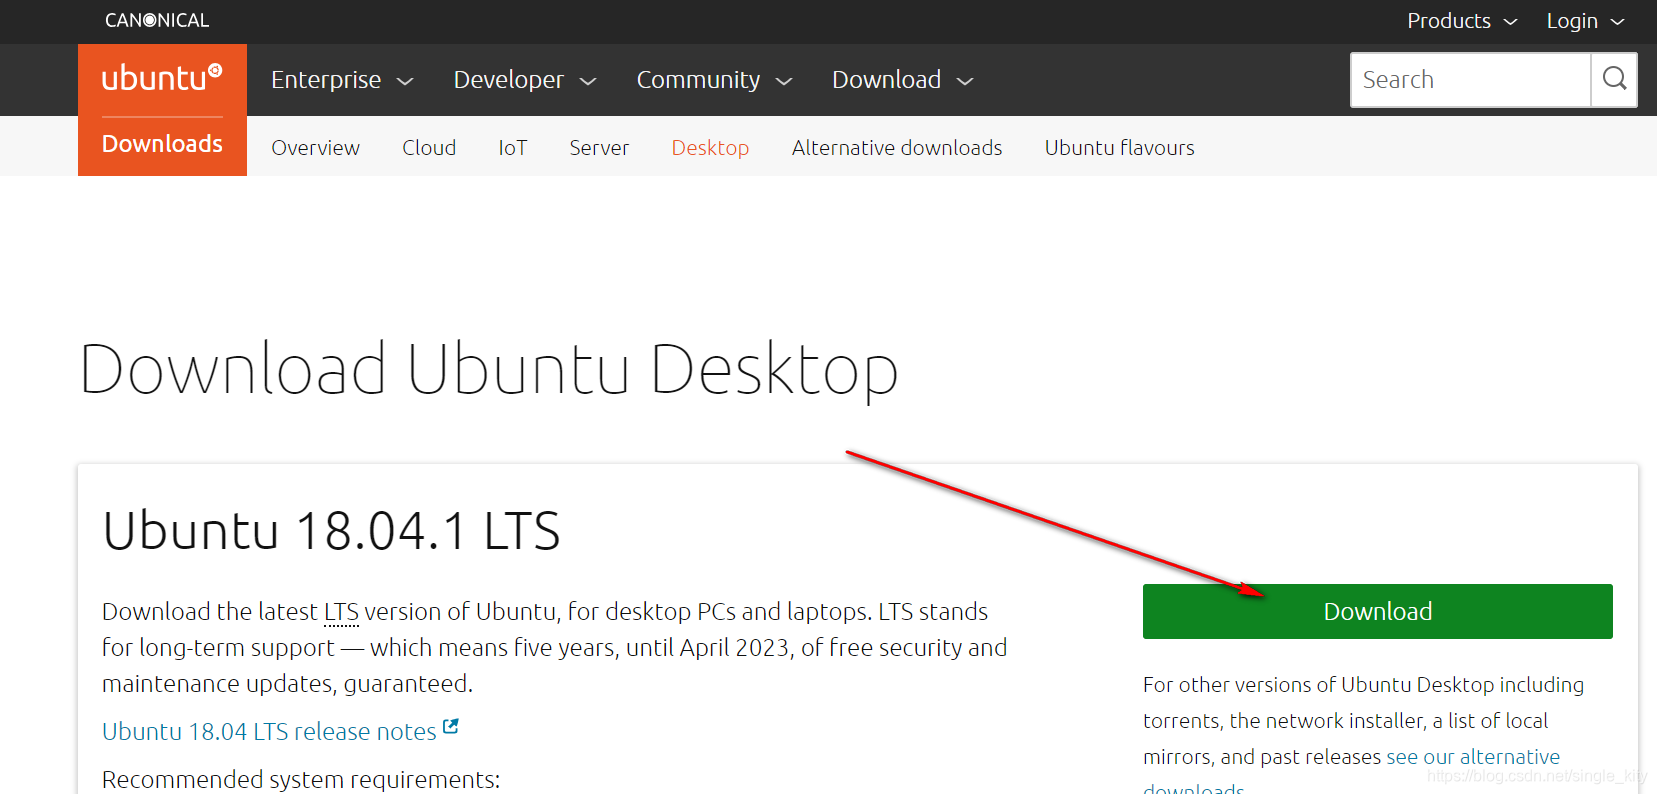Open Alternative downloads tab

tap(897, 148)
